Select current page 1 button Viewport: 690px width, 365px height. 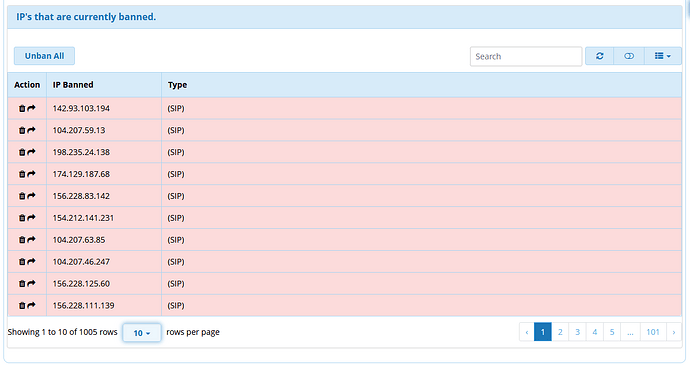tap(543, 332)
